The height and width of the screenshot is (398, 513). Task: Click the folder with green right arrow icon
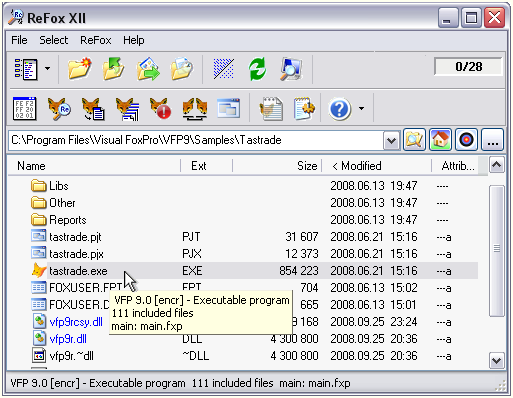coord(148,69)
